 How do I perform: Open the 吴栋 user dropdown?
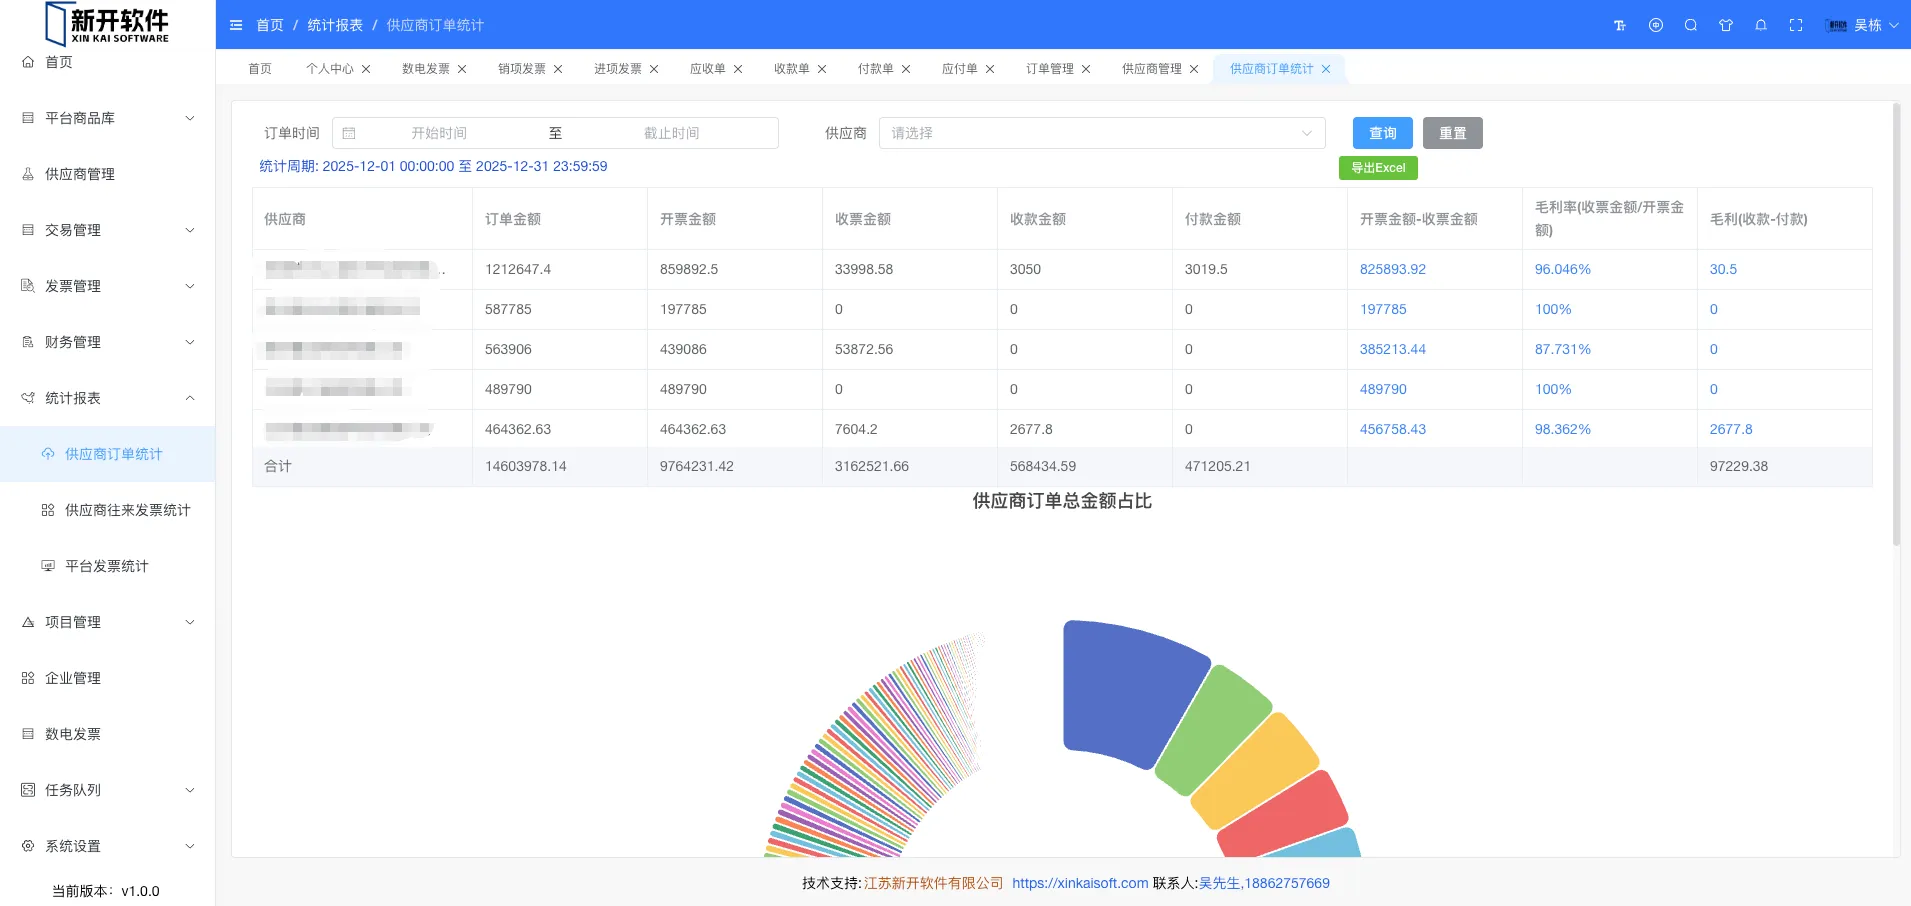pyautogui.click(x=1866, y=25)
